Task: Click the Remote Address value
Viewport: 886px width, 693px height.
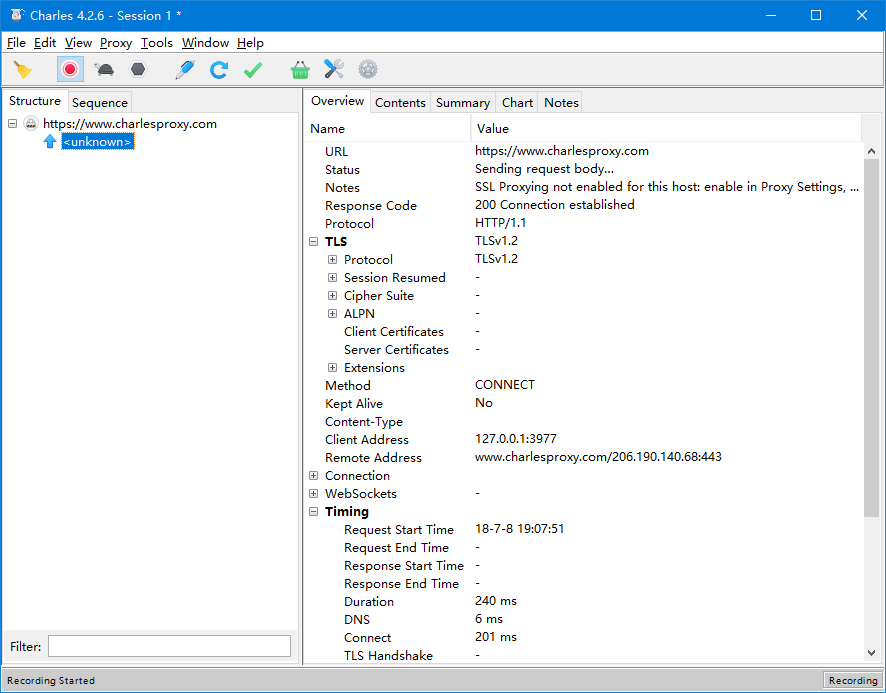Action: click(598, 457)
